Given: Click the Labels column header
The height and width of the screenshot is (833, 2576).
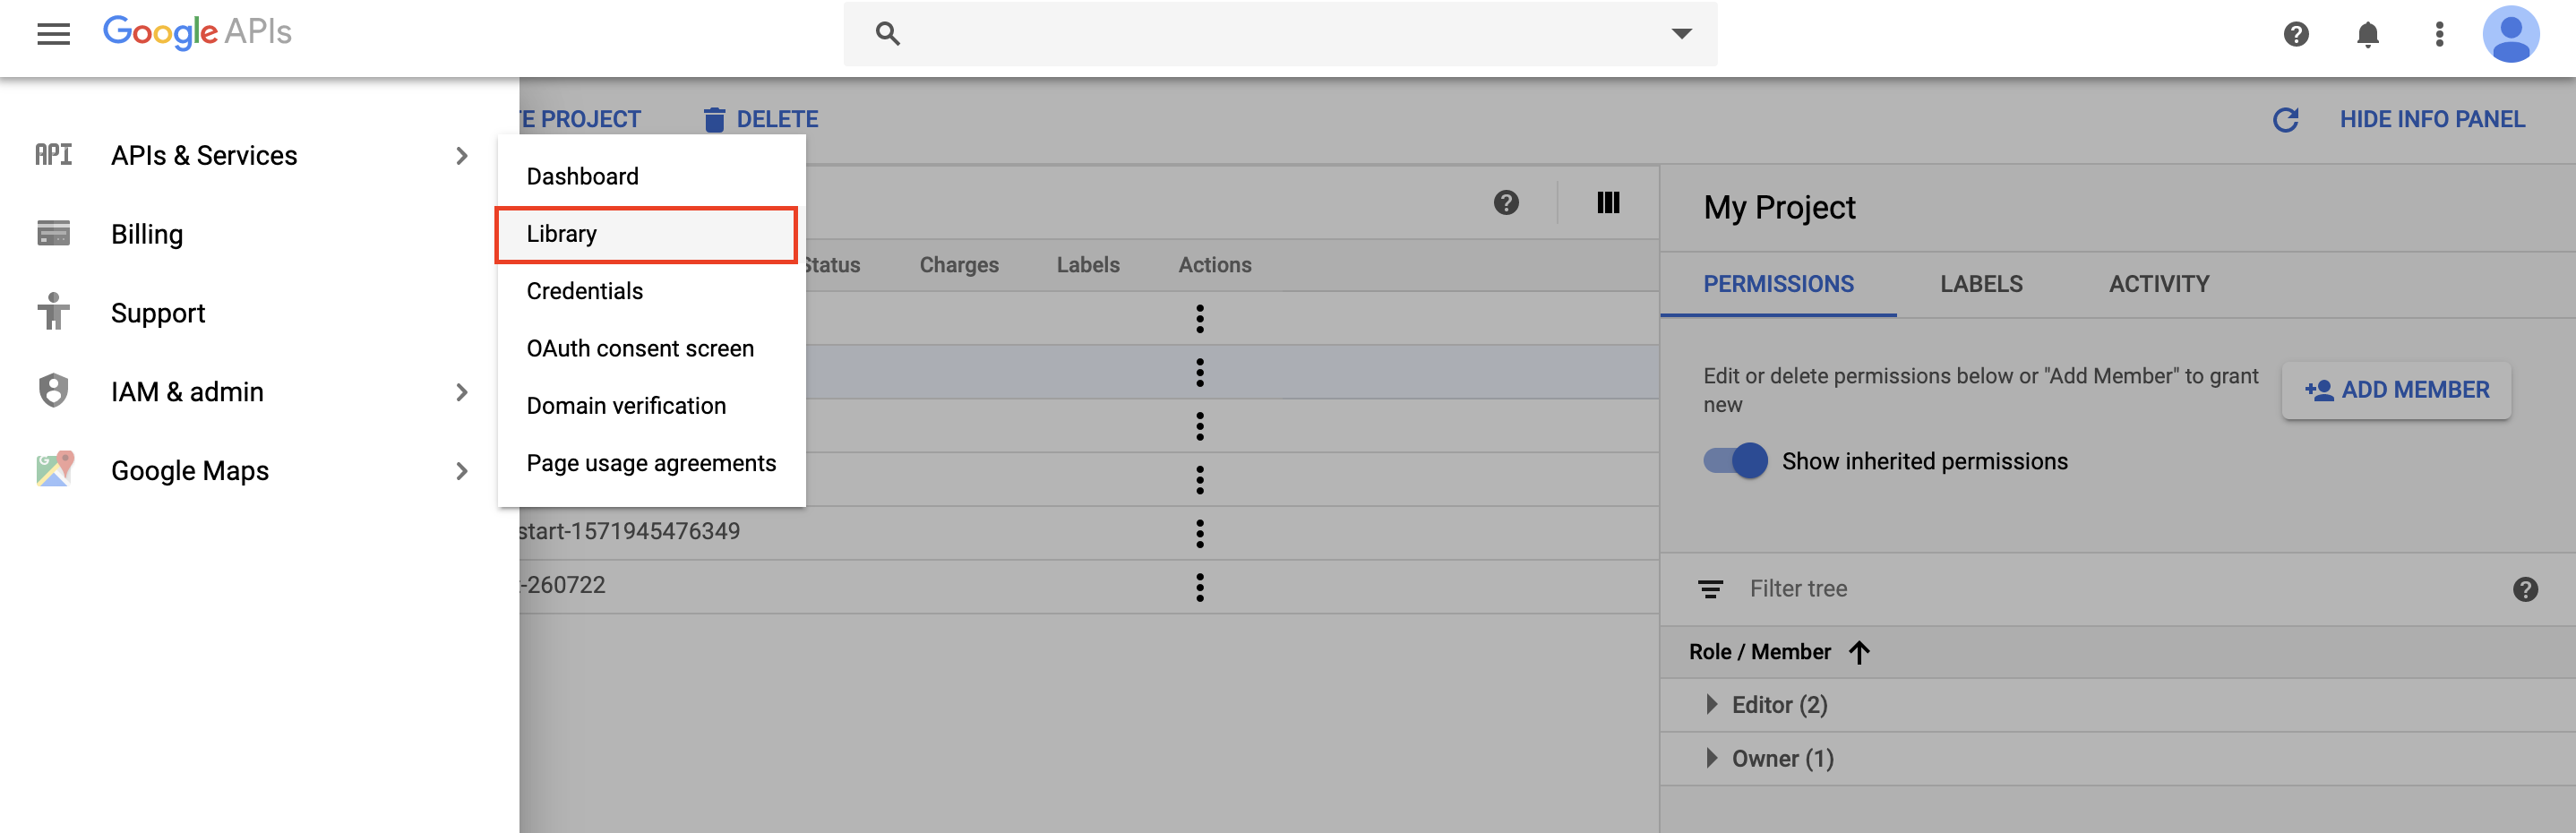Looking at the screenshot, I should pyautogui.click(x=1088, y=265).
